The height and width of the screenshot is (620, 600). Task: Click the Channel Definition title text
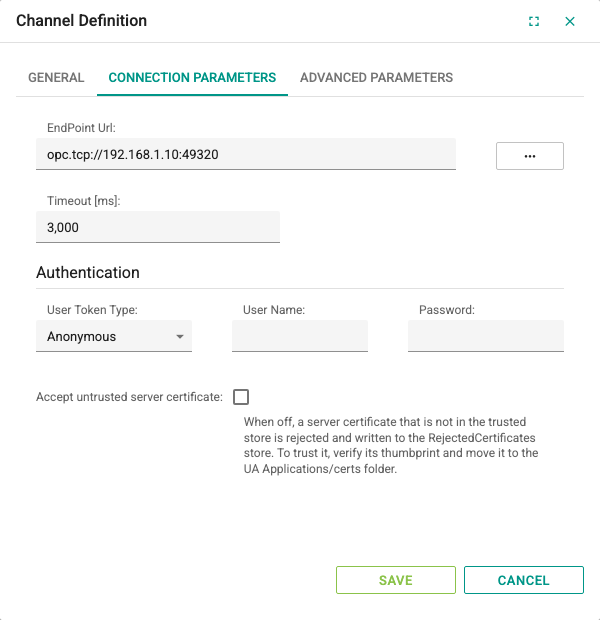tap(81, 21)
